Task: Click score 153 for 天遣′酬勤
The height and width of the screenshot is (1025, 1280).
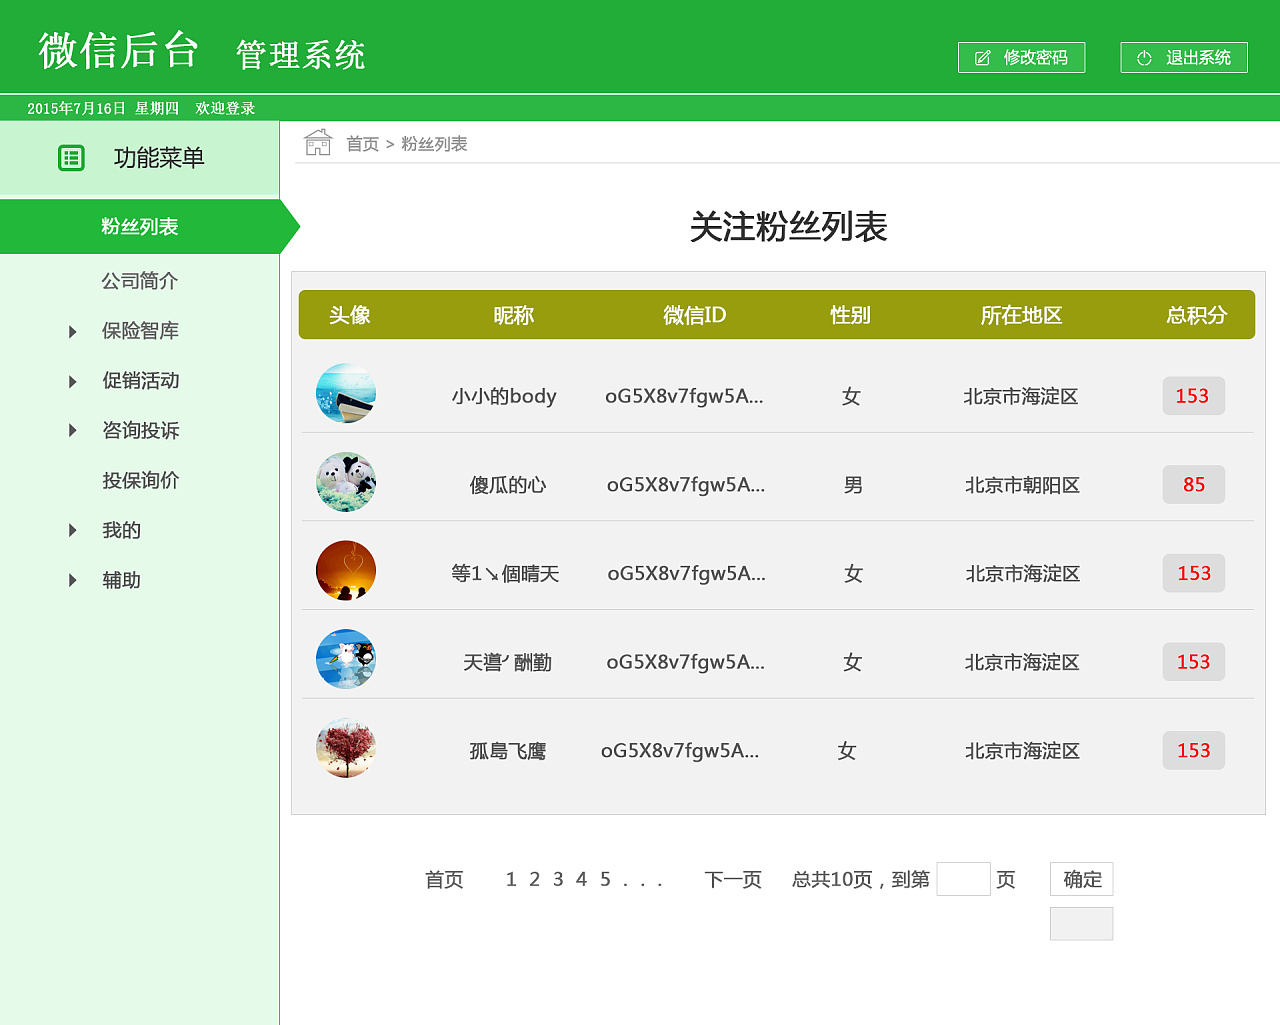Action: (1193, 662)
